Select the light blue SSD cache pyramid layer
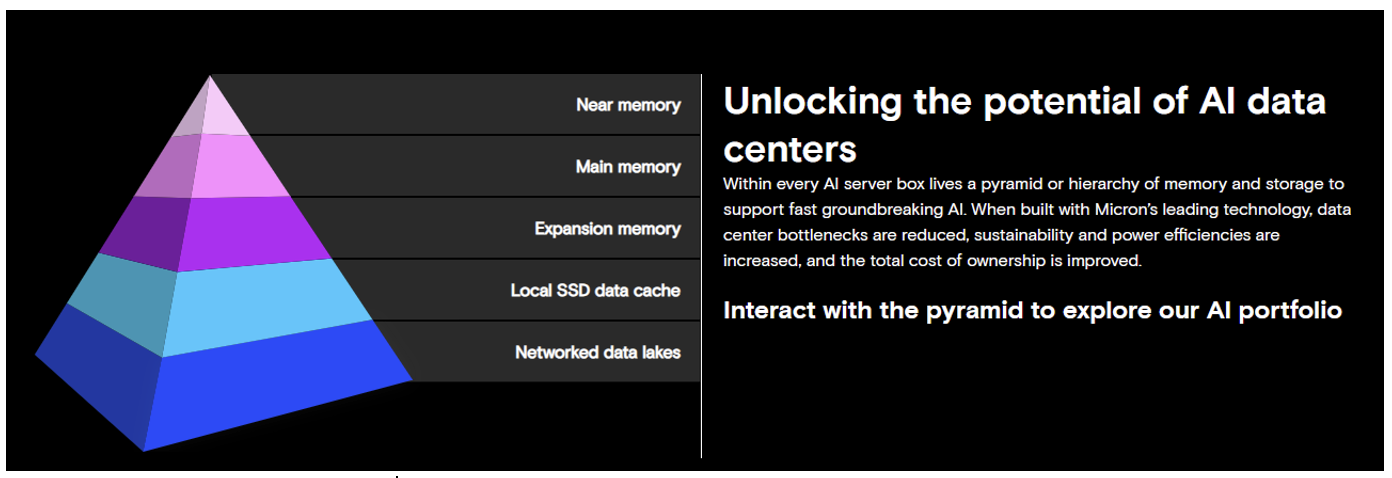 [267, 305]
